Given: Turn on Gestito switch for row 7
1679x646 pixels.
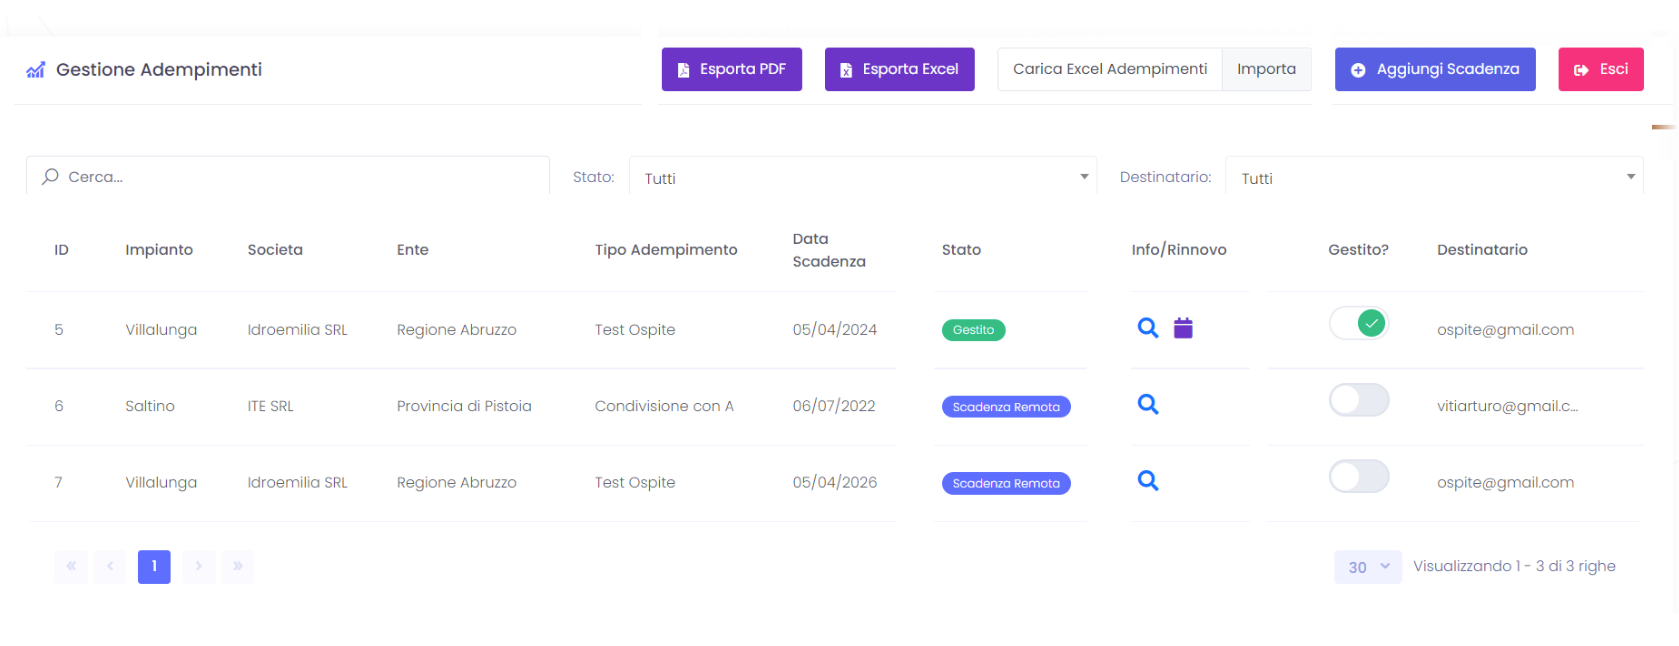Looking at the screenshot, I should (x=1358, y=476).
